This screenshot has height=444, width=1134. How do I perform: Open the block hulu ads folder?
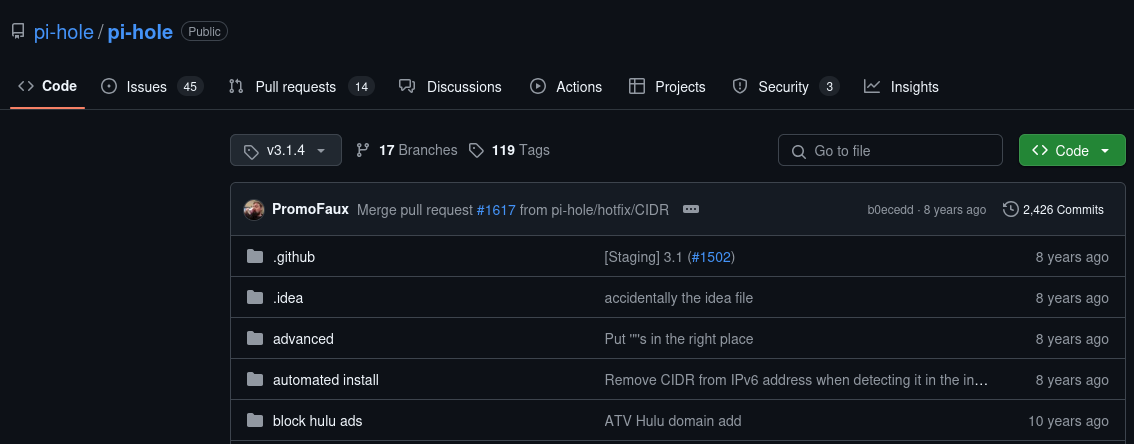(x=317, y=421)
